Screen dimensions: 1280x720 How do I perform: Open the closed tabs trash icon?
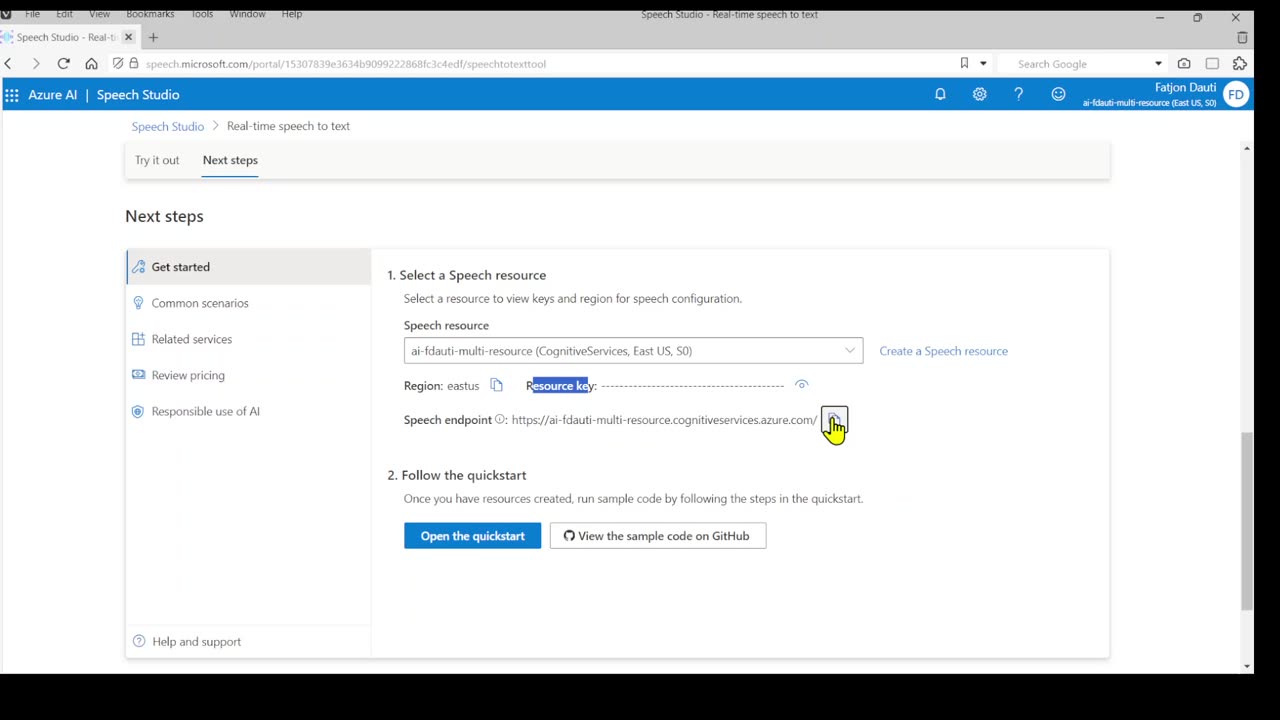[1242, 37]
